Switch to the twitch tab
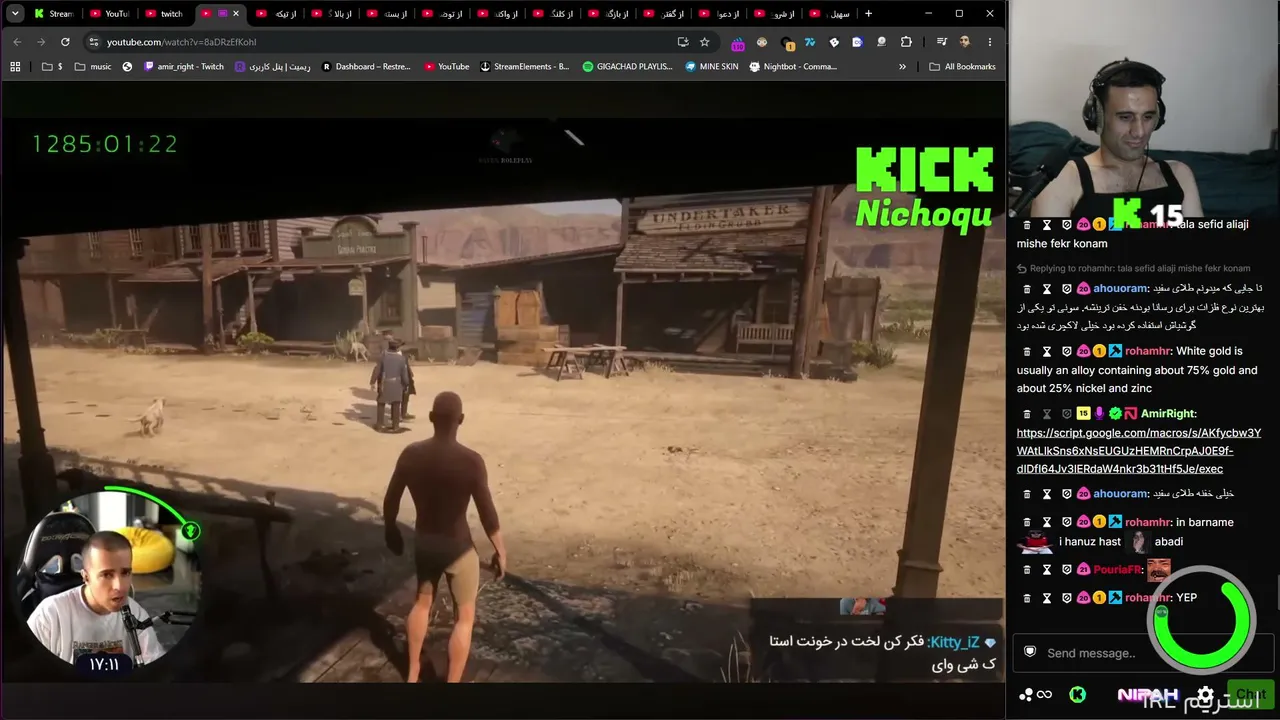Image resolution: width=1280 pixels, height=720 pixels. [164, 14]
